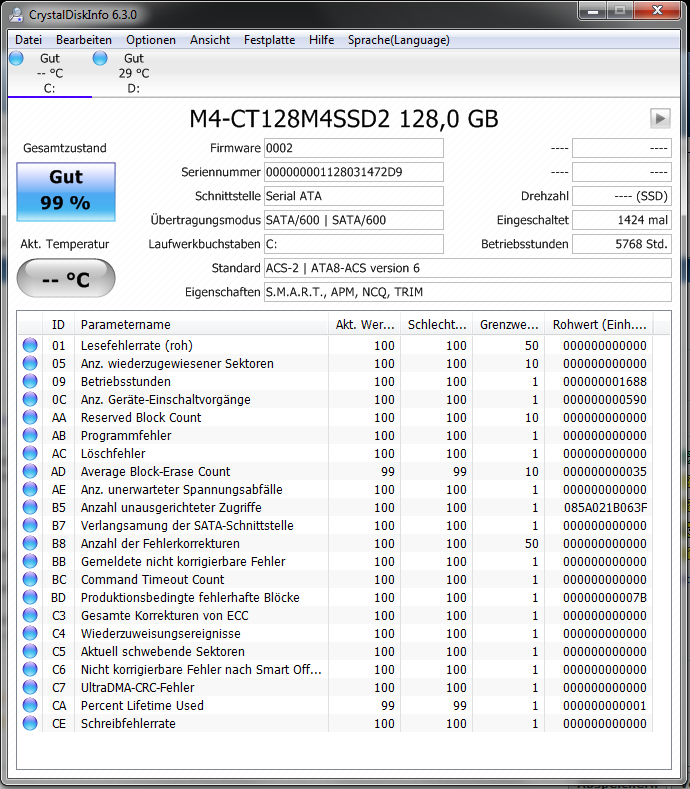Viewport: 690px width, 789px height.
Task: Open the Ansicht menu
Action: [x=210, y=40]
